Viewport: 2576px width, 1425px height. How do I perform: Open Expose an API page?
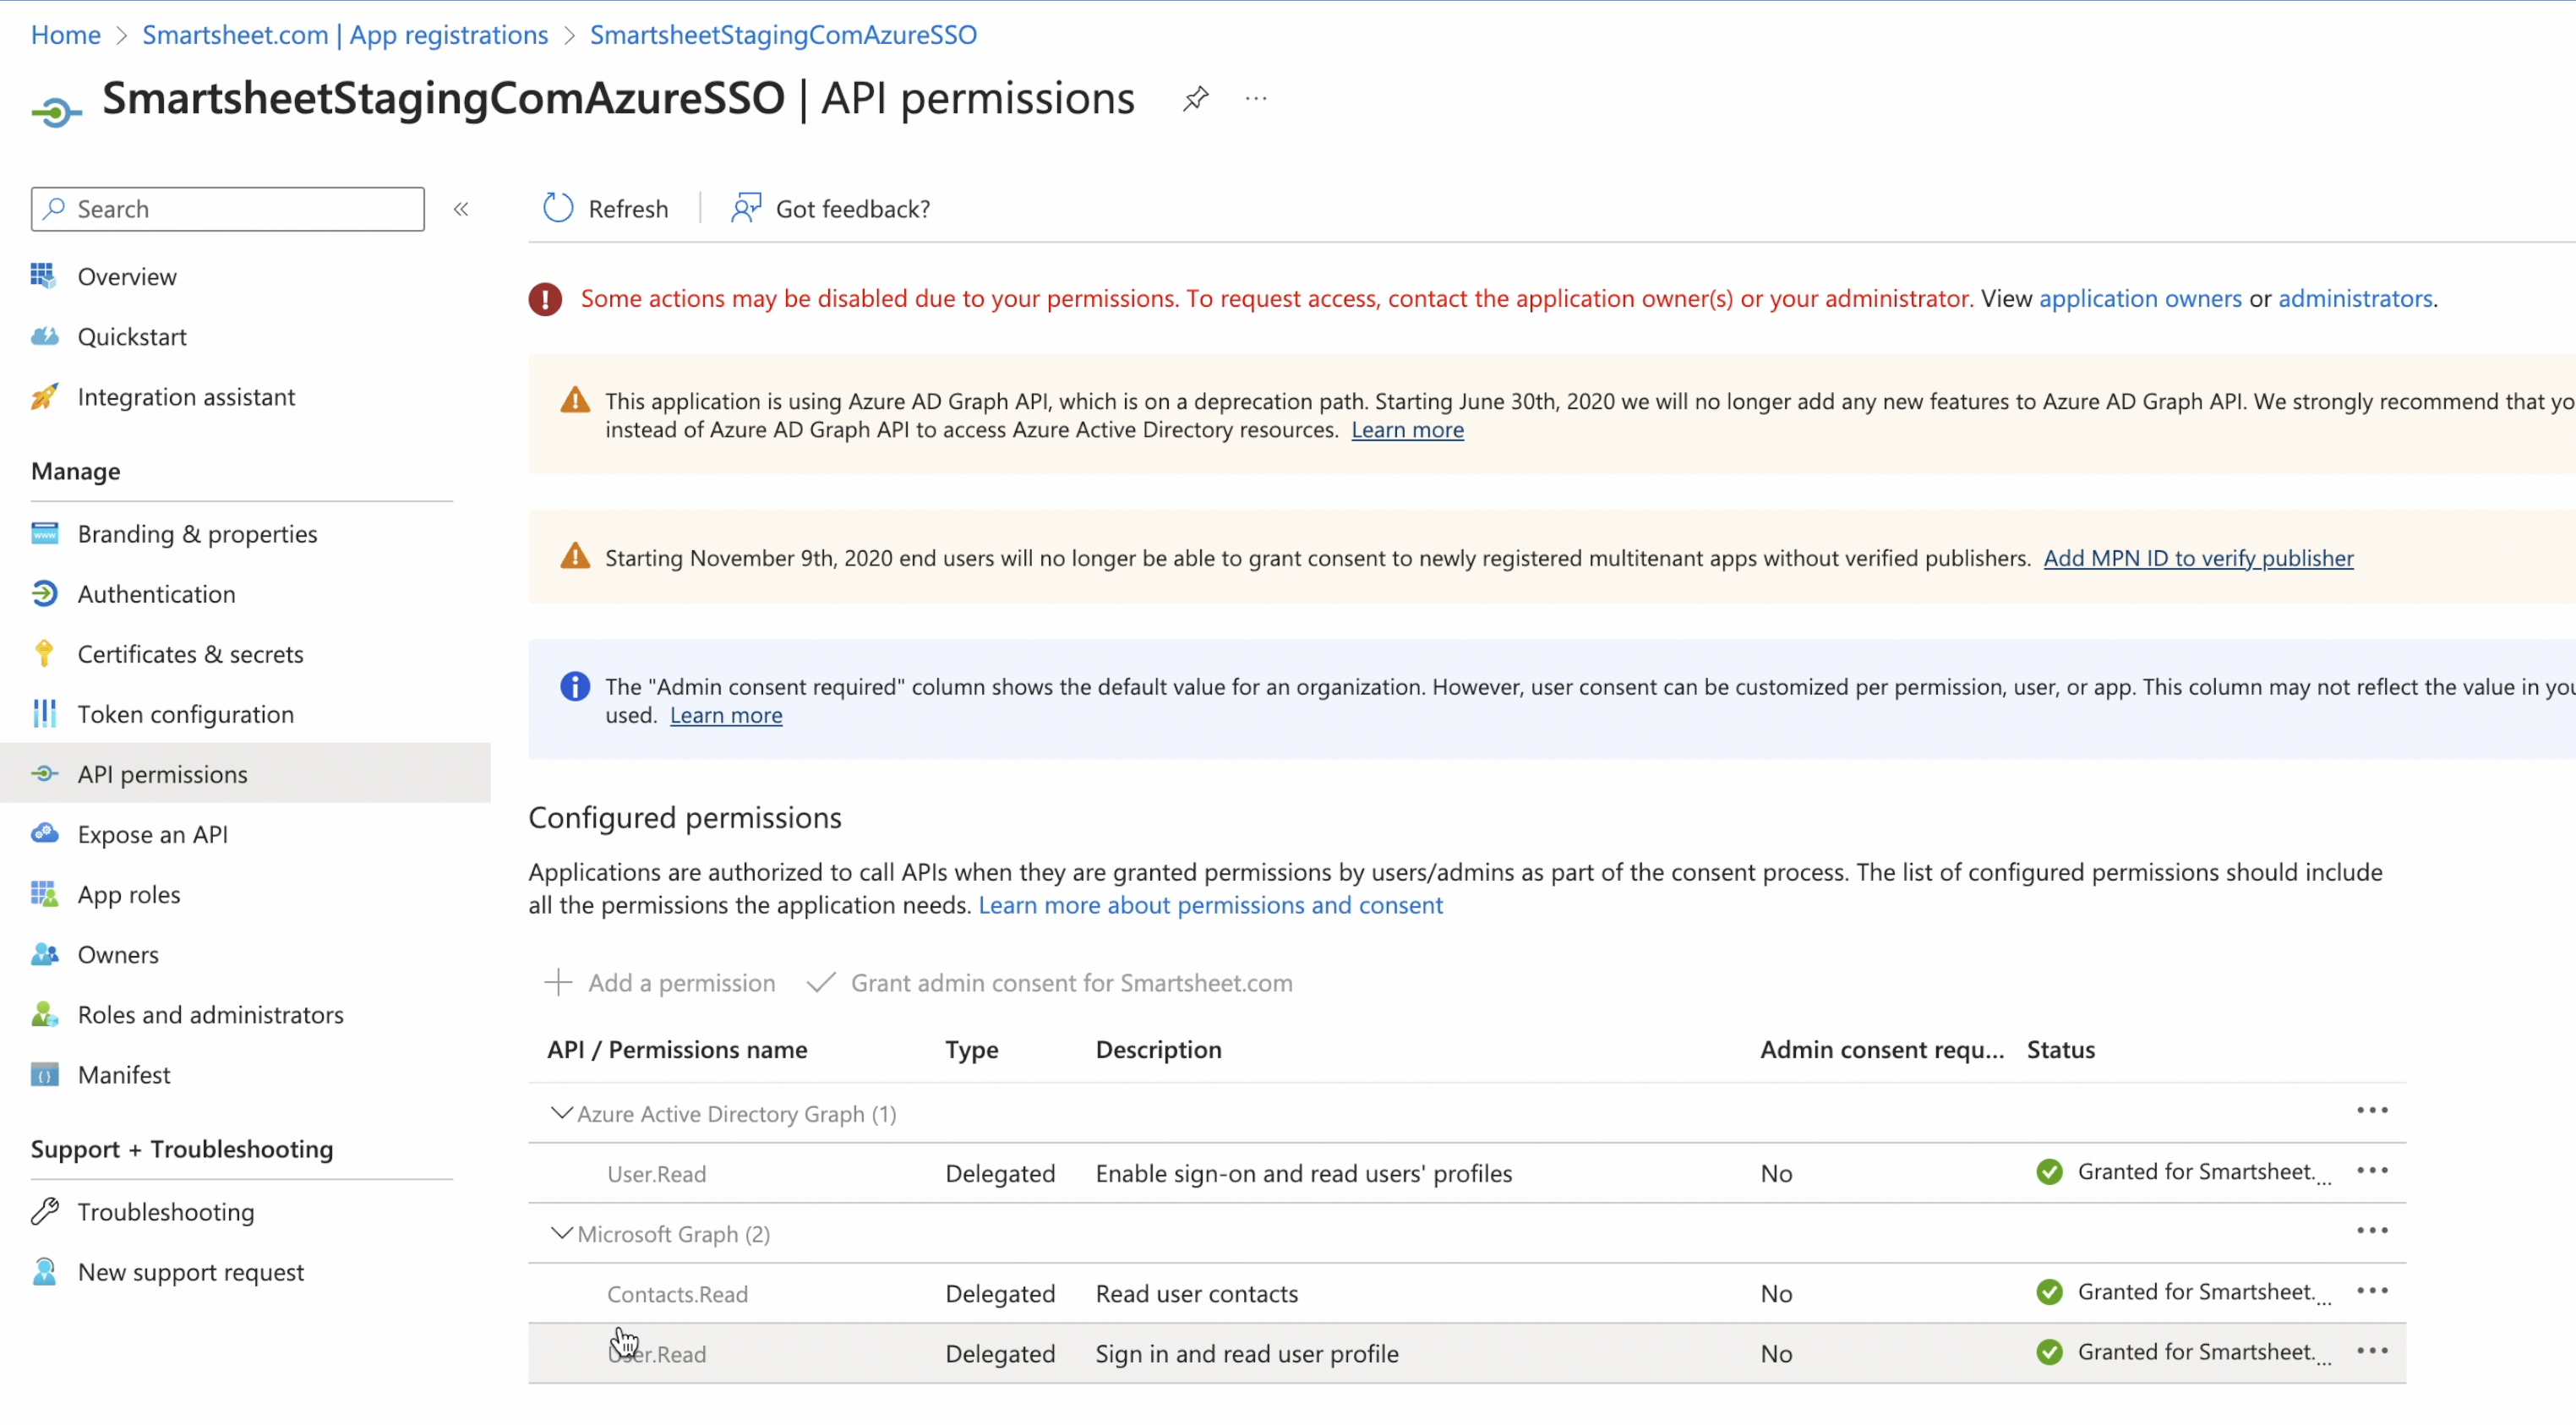click(x=153, y=834)
